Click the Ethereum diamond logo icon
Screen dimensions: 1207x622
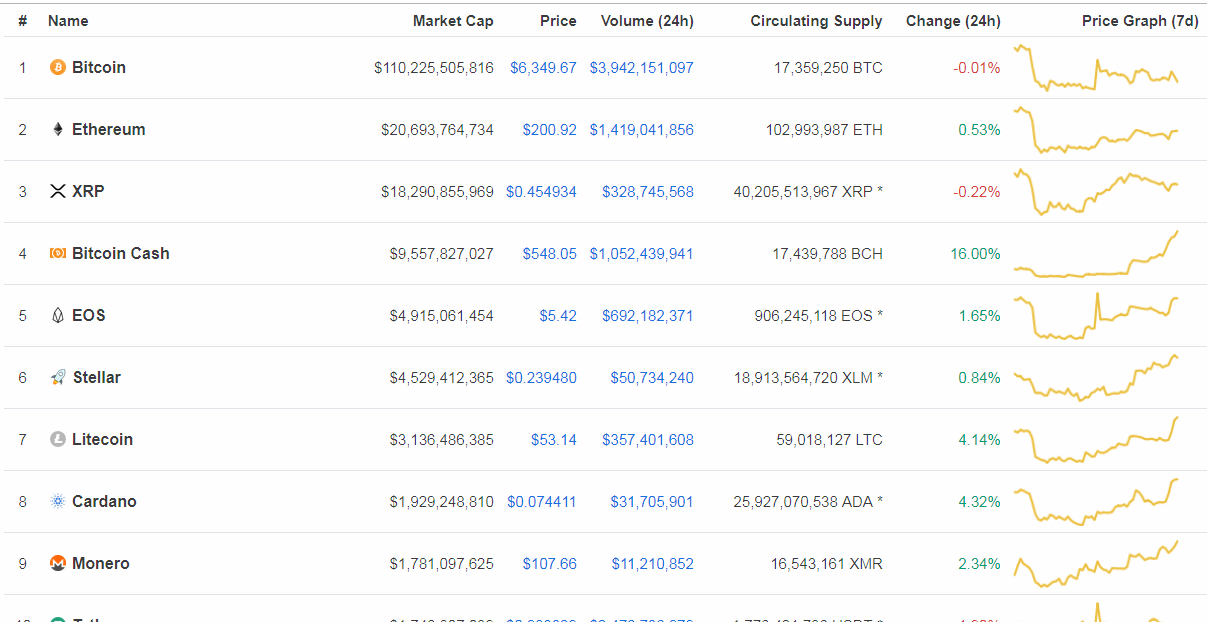tap(58, 130)
